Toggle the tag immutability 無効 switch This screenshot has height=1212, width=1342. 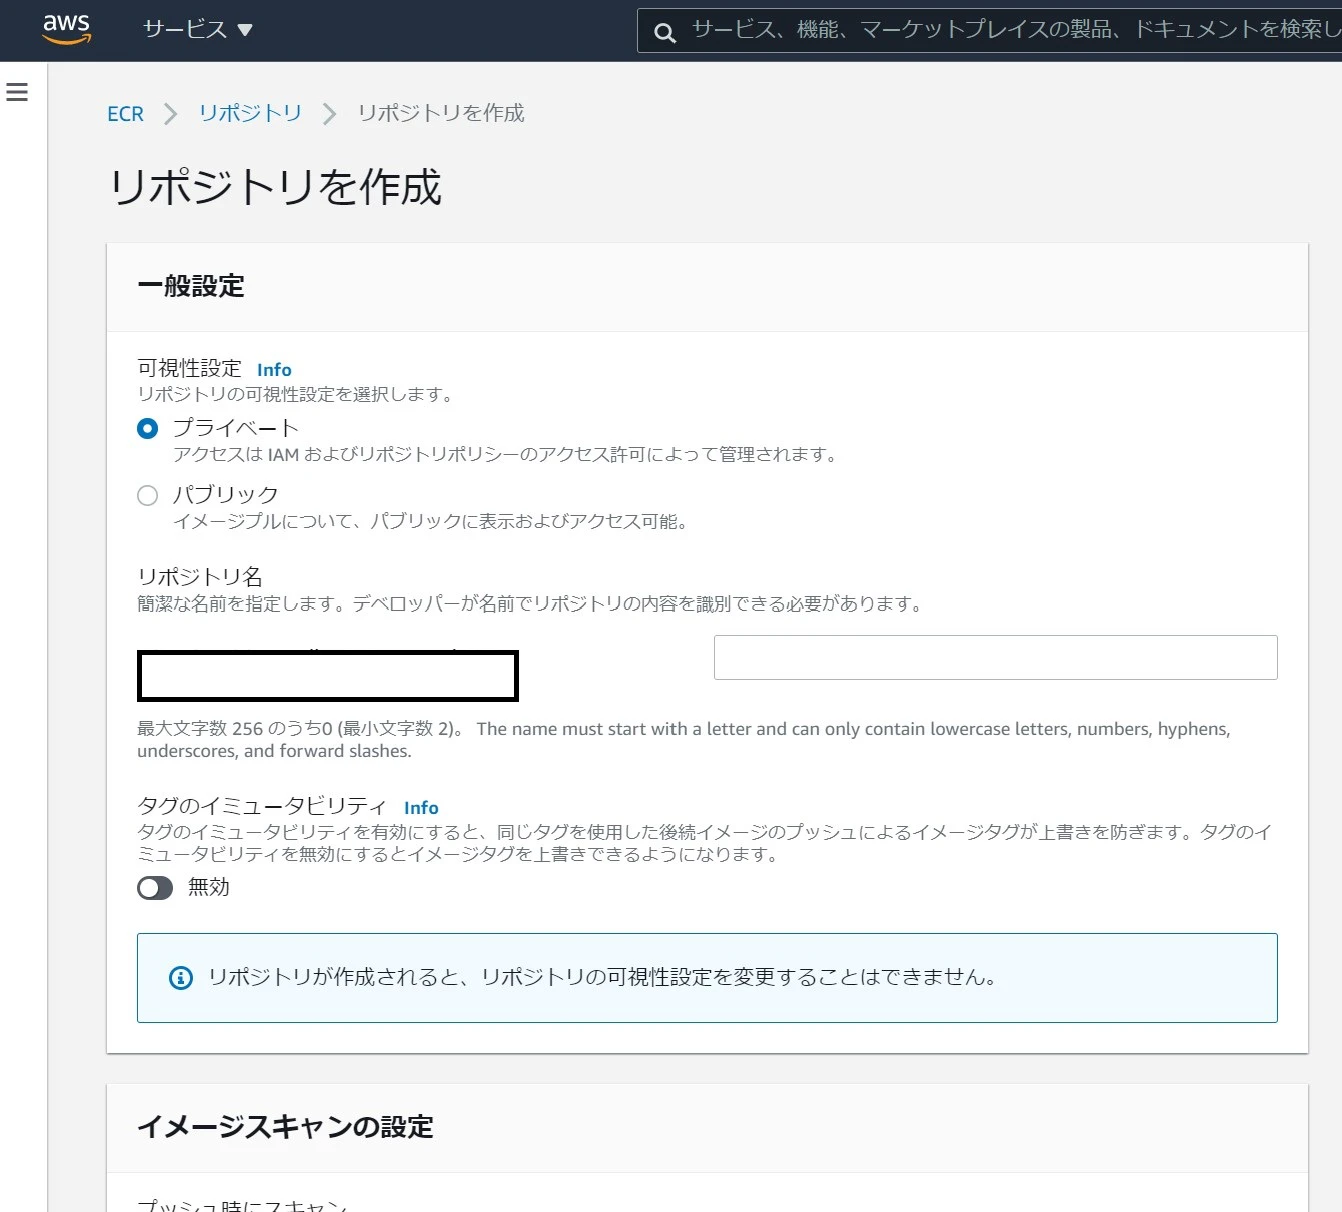tap(155, 888)
